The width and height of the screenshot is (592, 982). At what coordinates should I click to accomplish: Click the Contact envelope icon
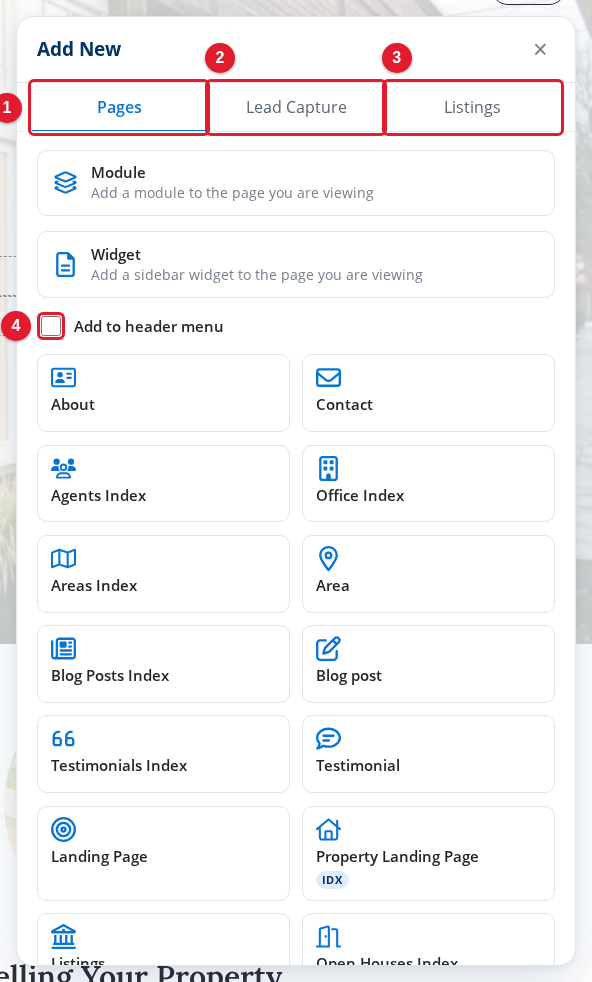coord(328,378)
